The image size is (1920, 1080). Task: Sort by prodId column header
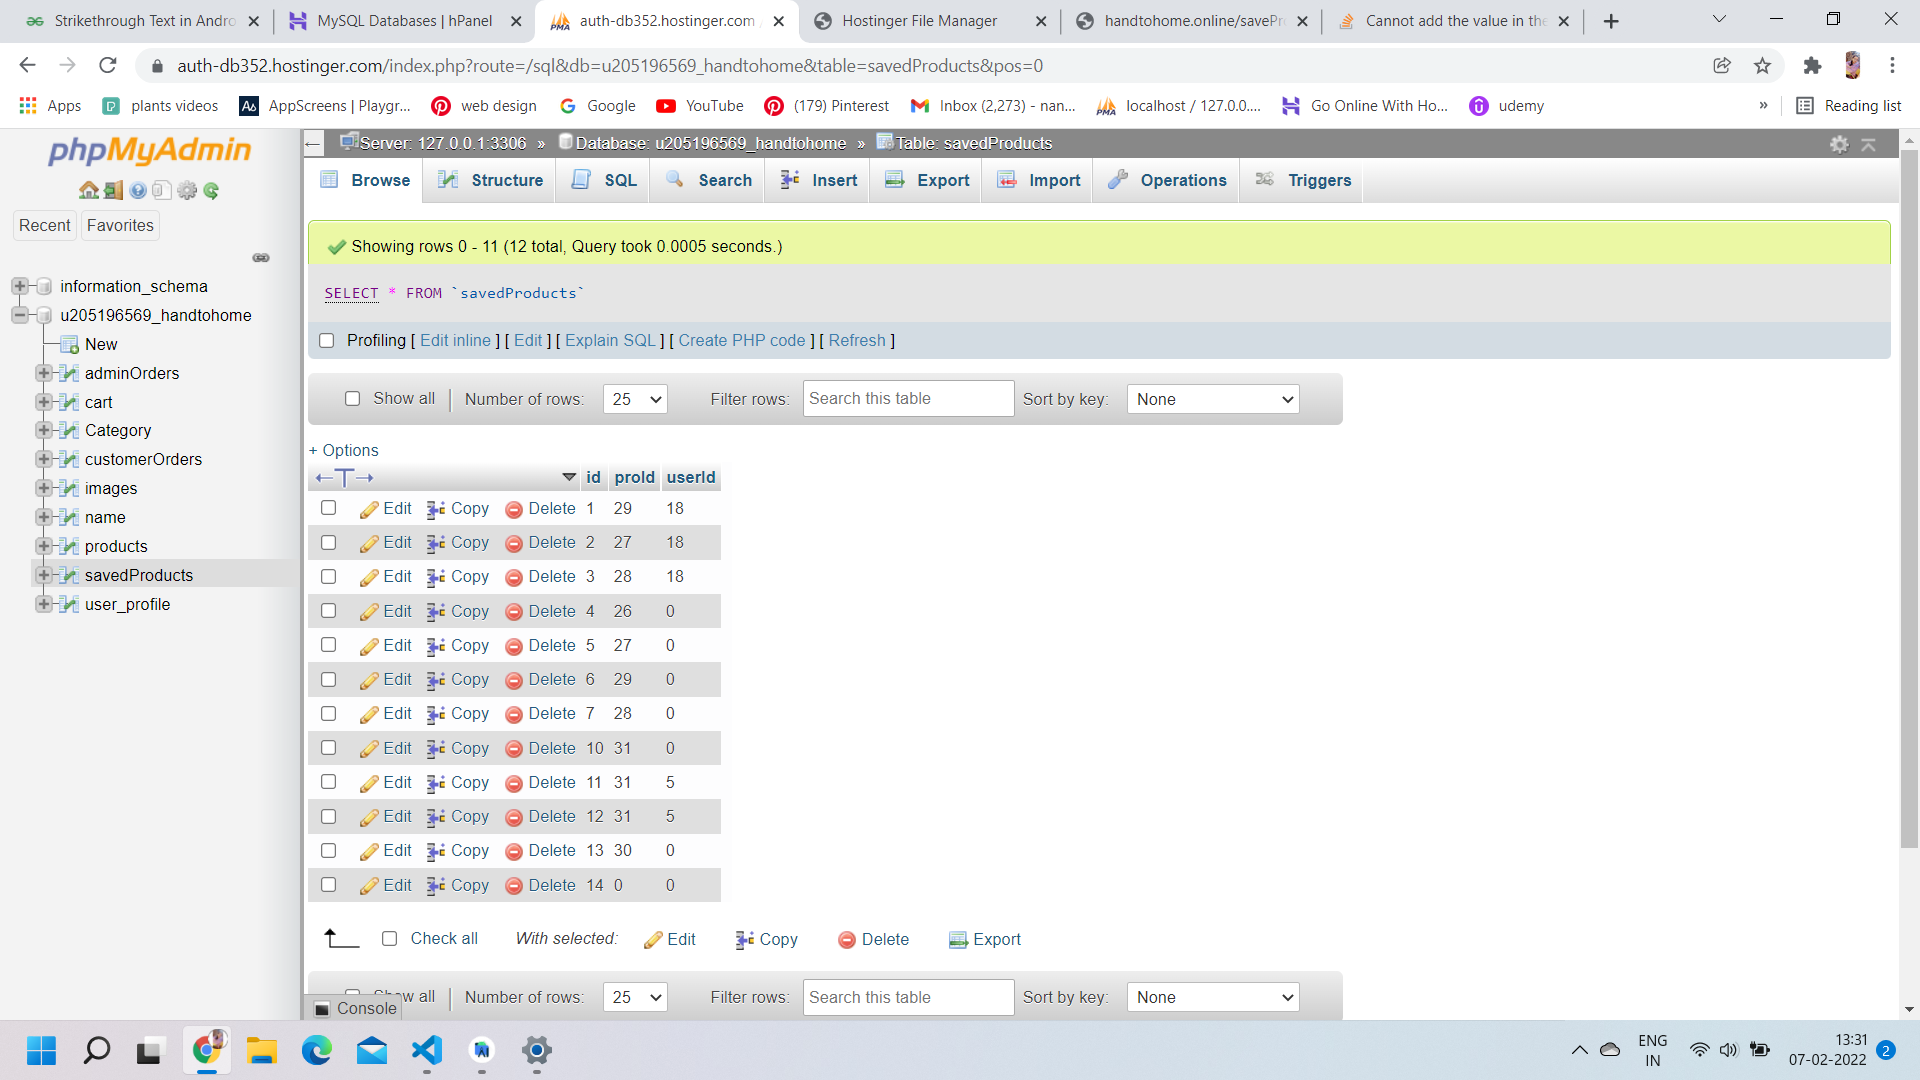click(634, 478)
